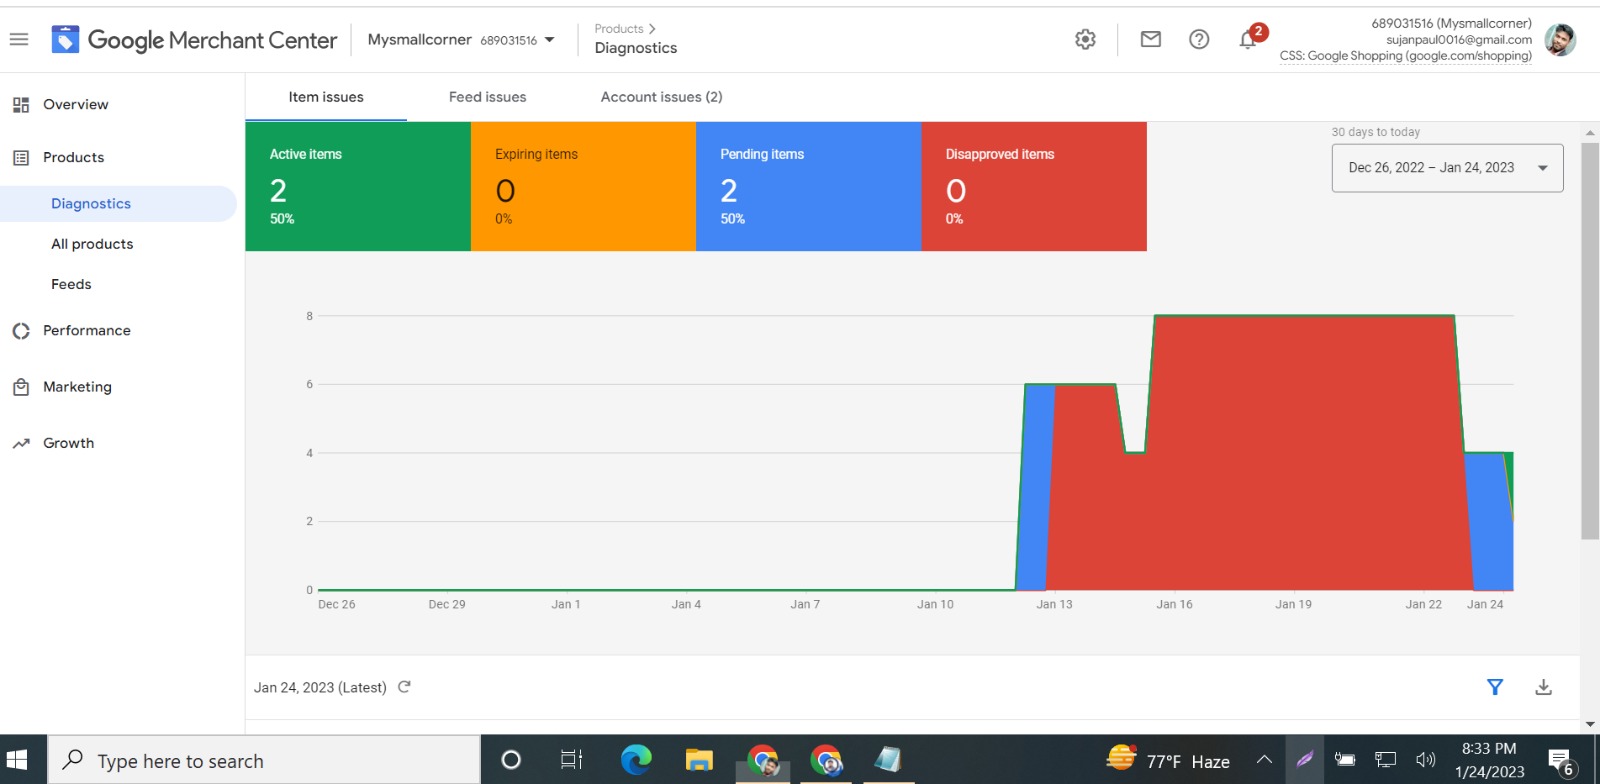The image size is (1600, 784).
Task: Open the second Chrome window on taskbar
Action: point(826,761)
